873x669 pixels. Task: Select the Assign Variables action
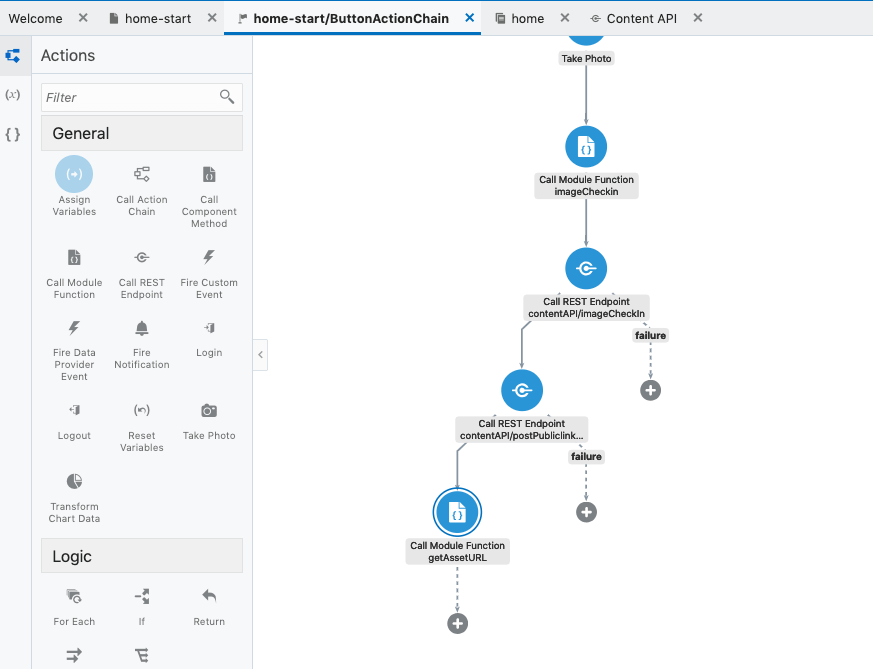(74, 175)
